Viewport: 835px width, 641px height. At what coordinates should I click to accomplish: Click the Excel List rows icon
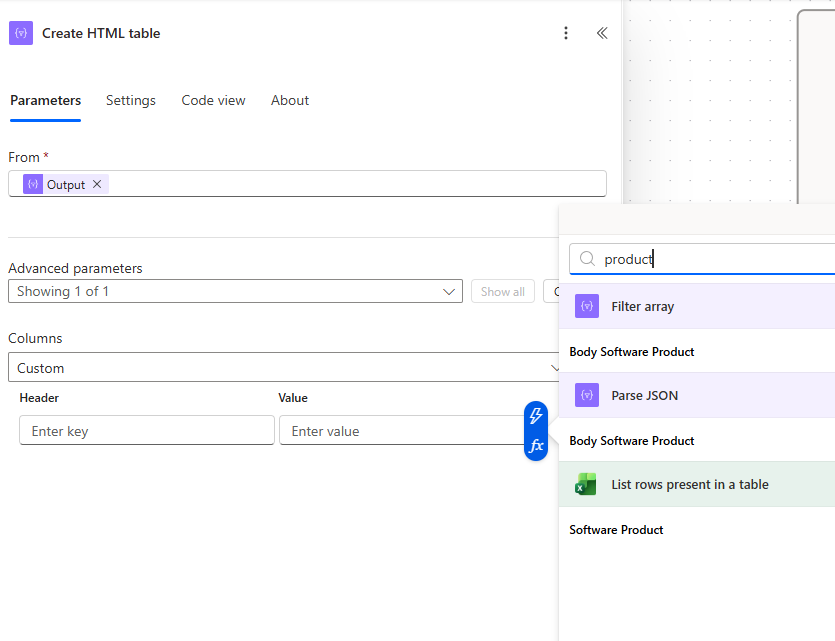(586, 484)
